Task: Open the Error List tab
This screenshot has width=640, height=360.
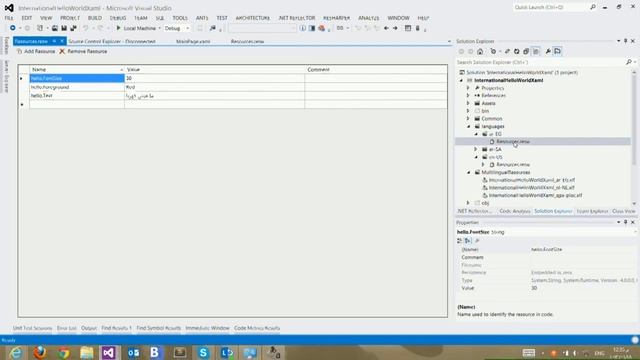Action: tap(67, 328)
